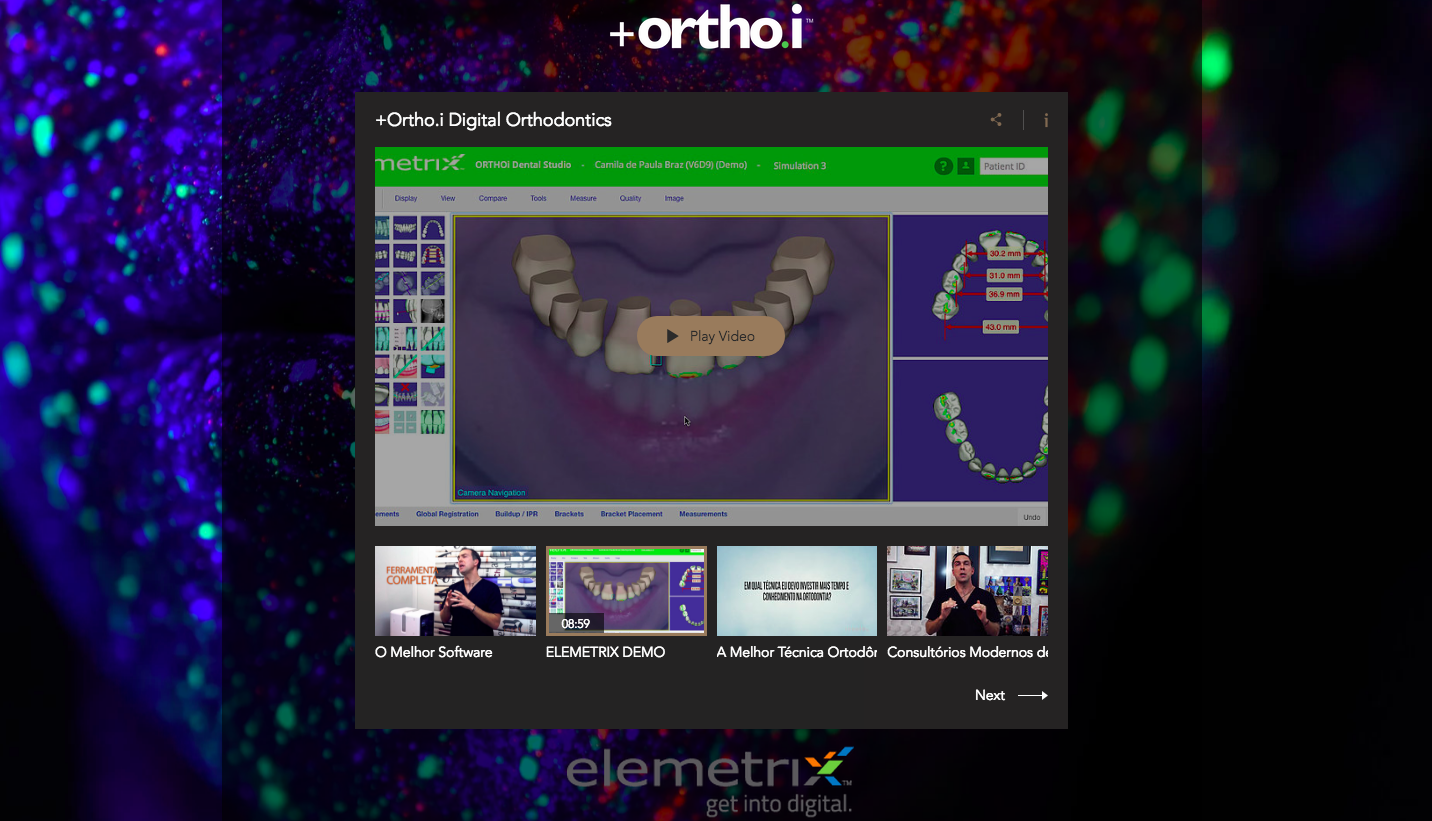The image size is (1432, 821).
Task: Select the upper arch occlusal view icon
Action: (x=433, y=227)
